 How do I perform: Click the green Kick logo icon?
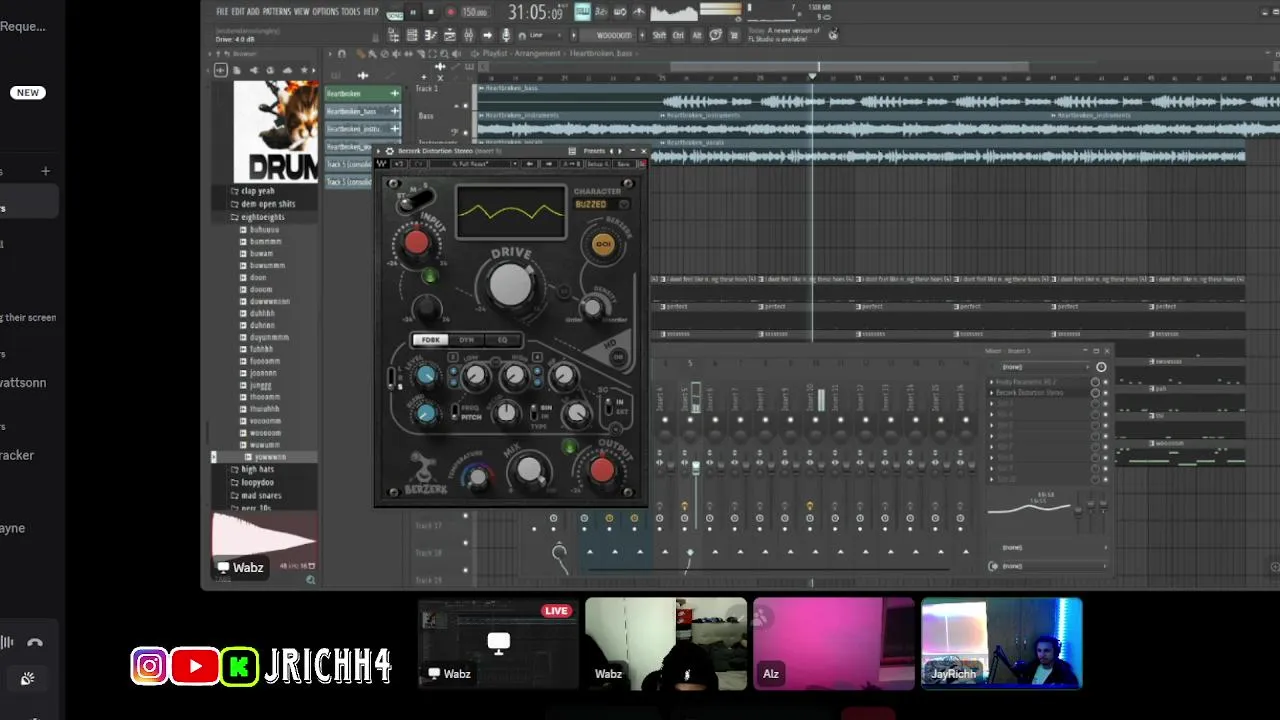coord(239,666)
